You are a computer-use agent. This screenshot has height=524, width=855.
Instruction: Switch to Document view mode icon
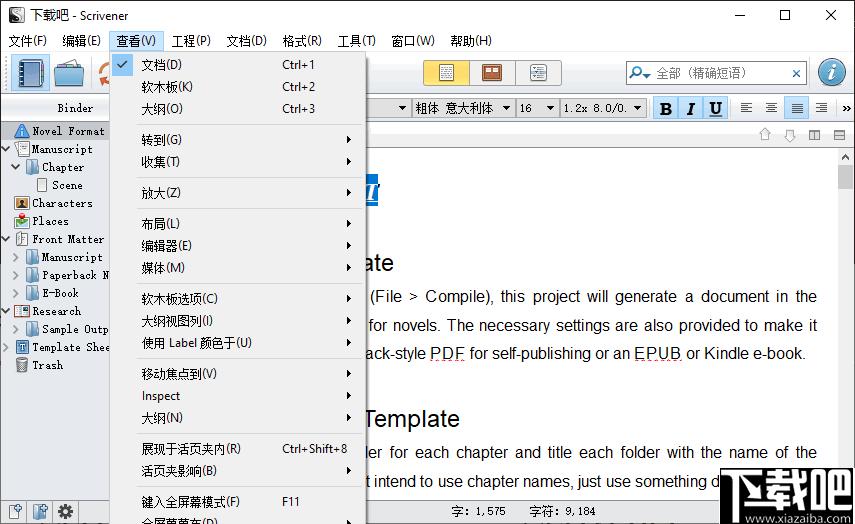point(446,73)
